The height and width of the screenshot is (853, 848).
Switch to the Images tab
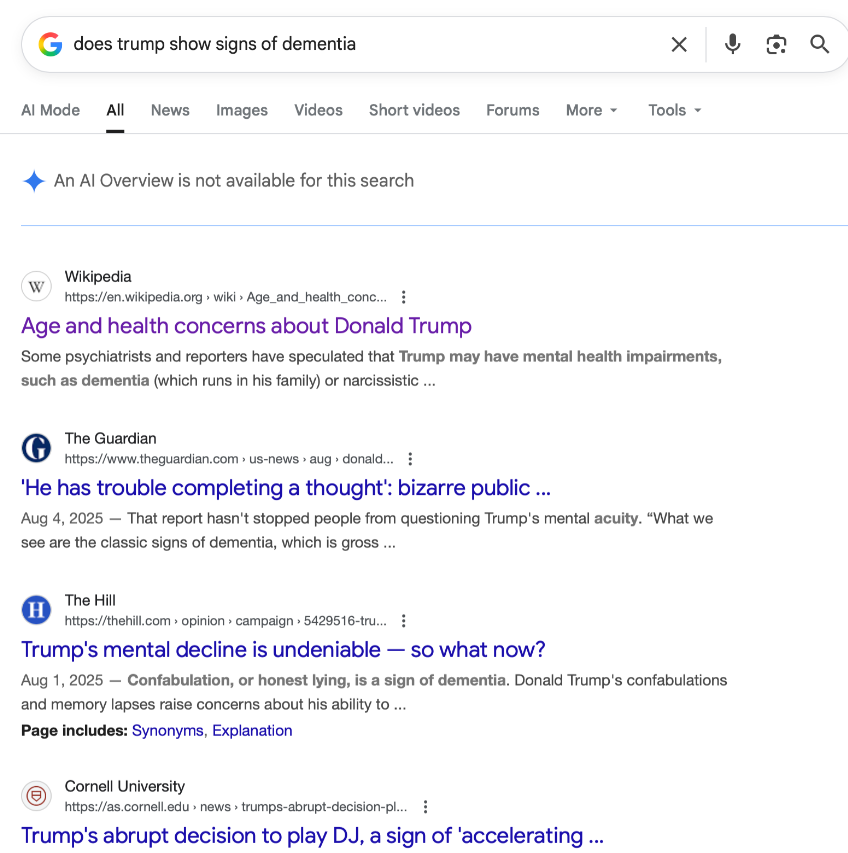242,110
